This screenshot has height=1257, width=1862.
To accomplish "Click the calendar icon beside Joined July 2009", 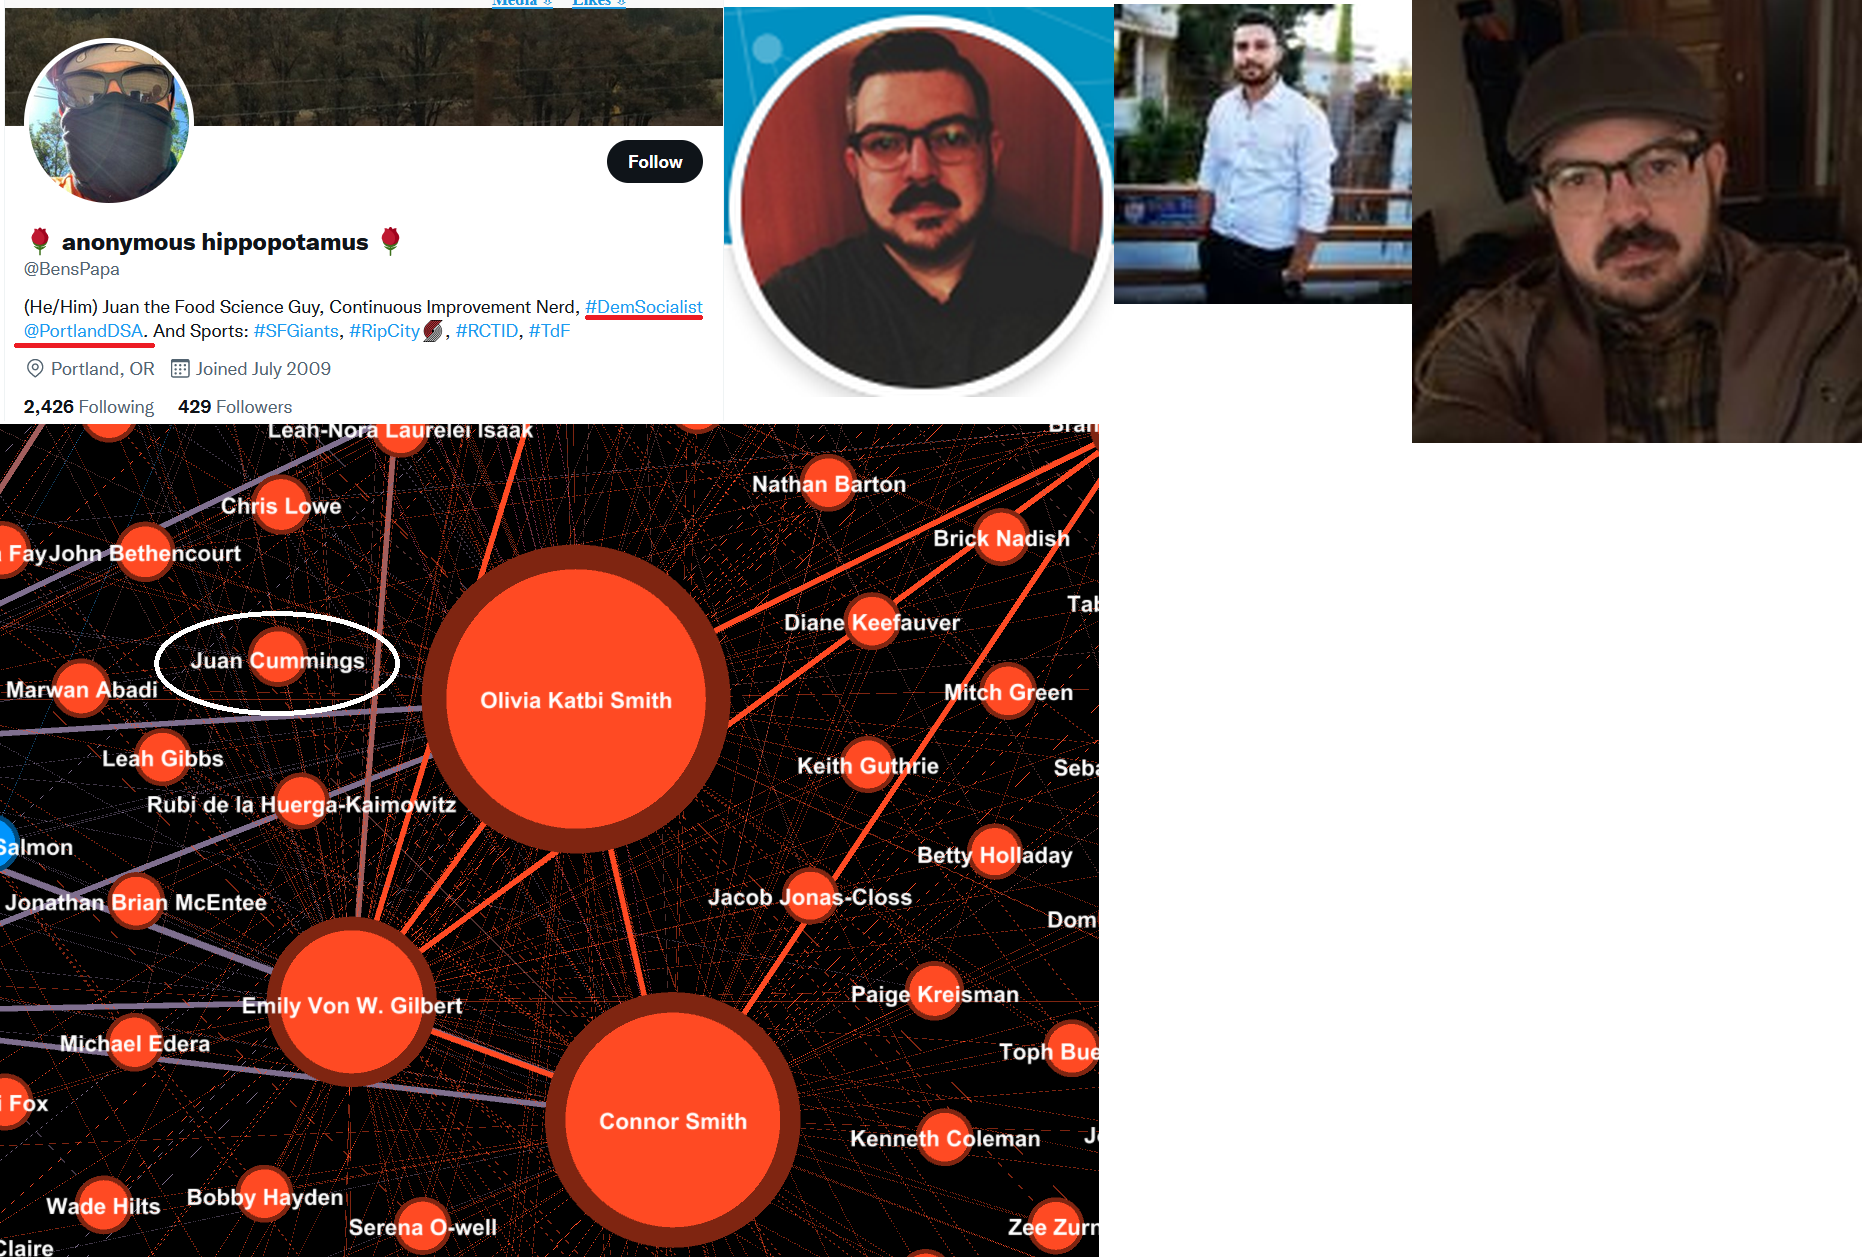I will (180, 369).
